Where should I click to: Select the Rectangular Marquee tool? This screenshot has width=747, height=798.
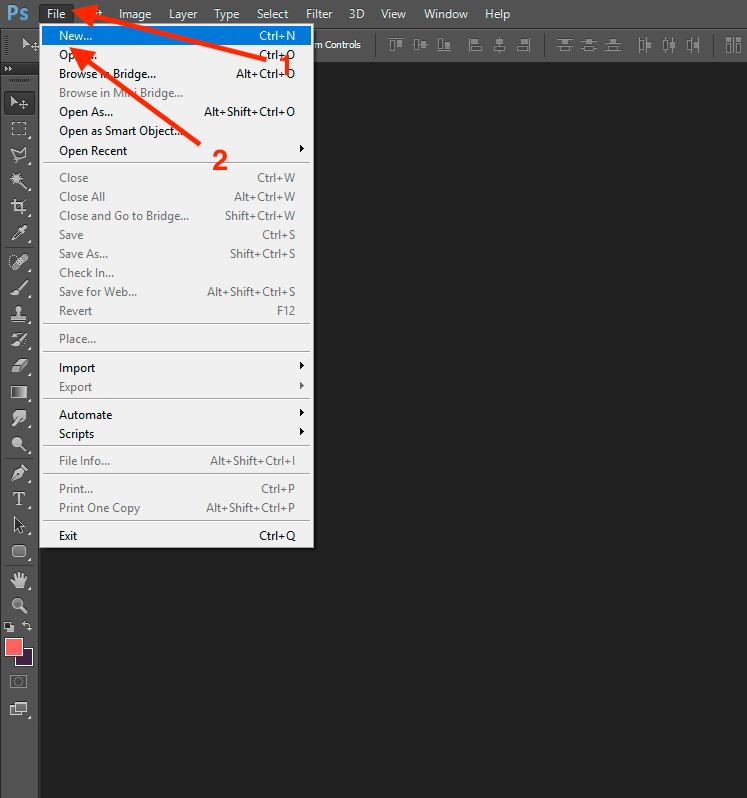pos(19,129)
